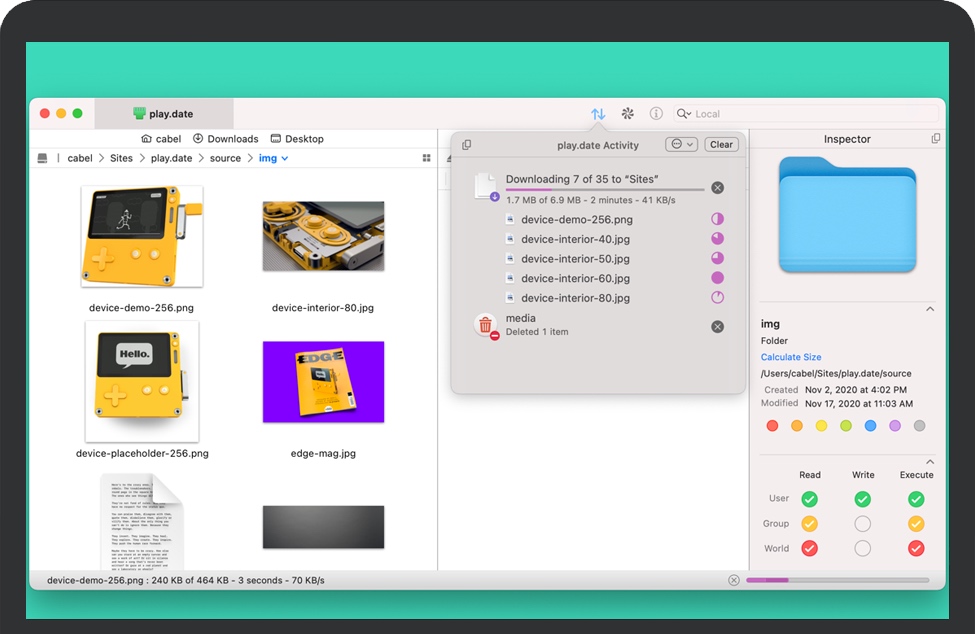Toggle User Read permission
The image size is (975, 634).
point(810,499)
